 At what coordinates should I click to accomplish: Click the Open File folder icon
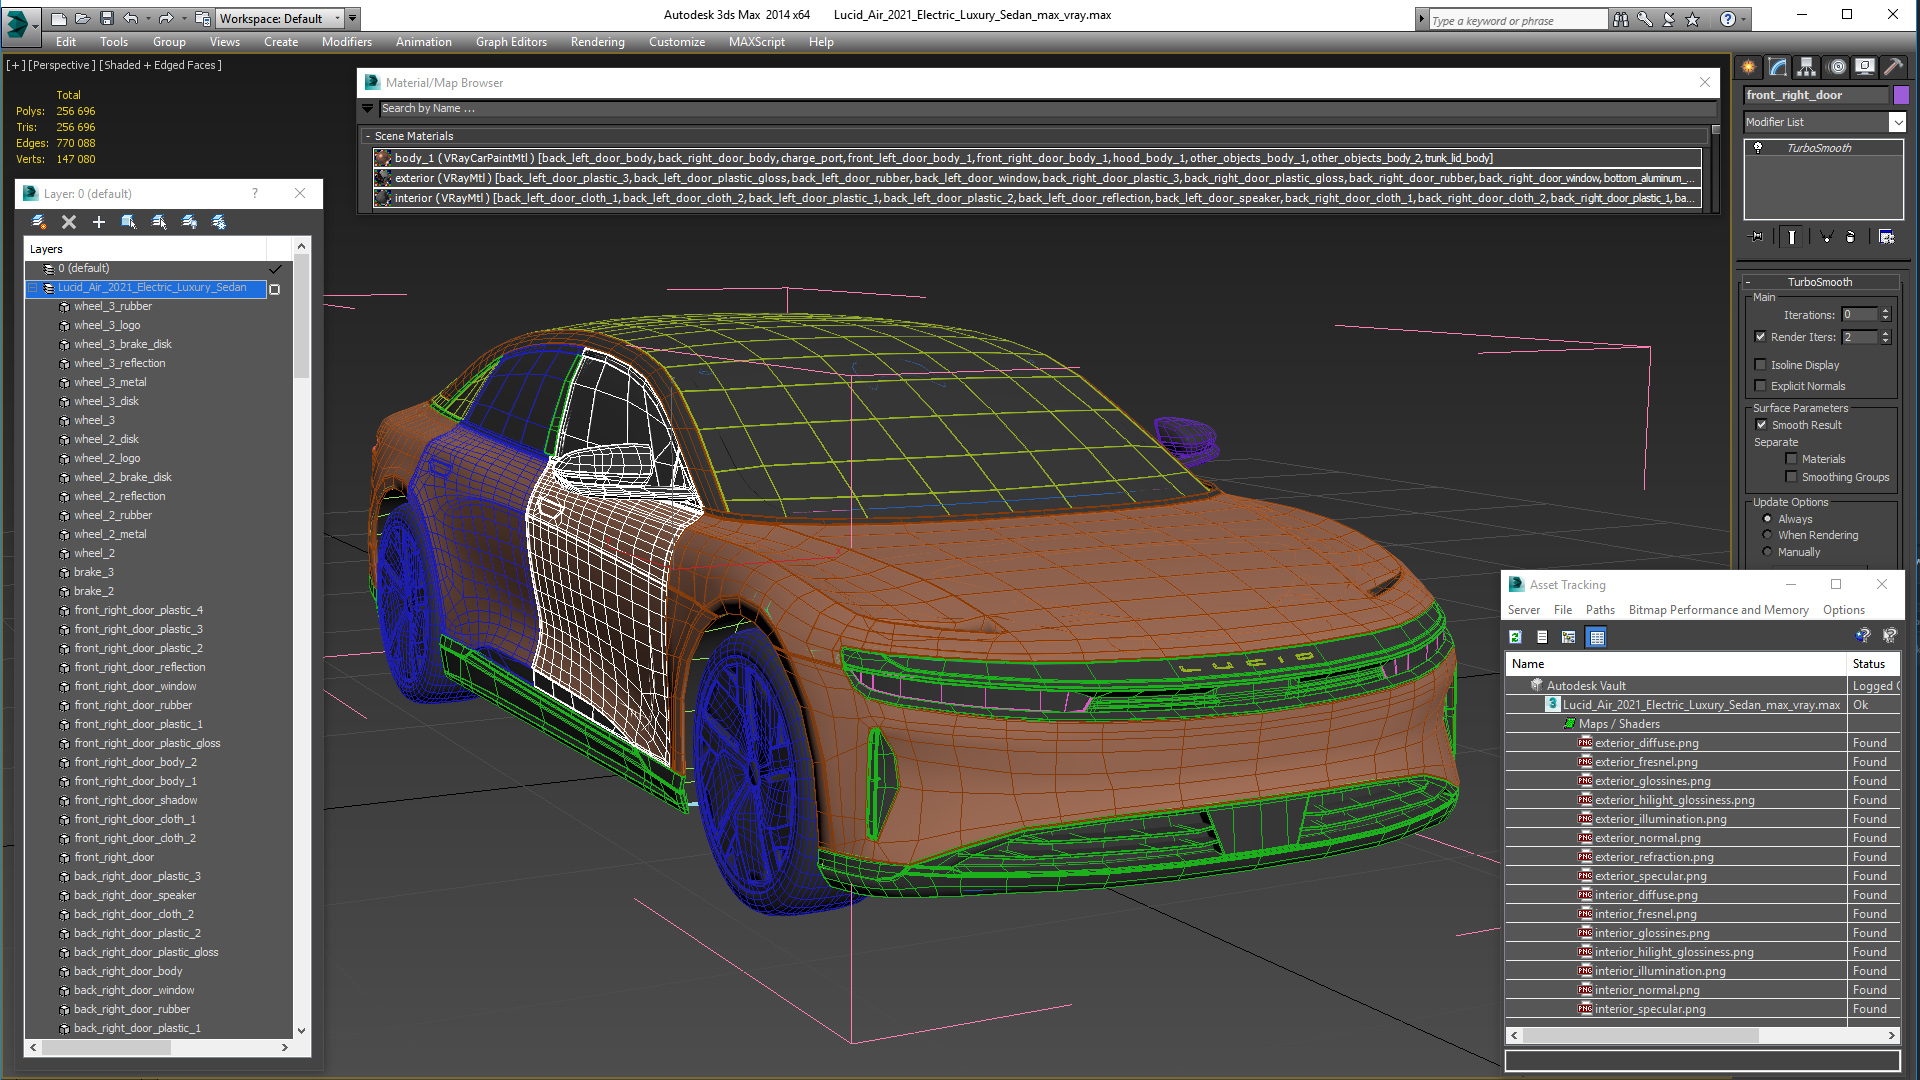[x=82, y=18]
